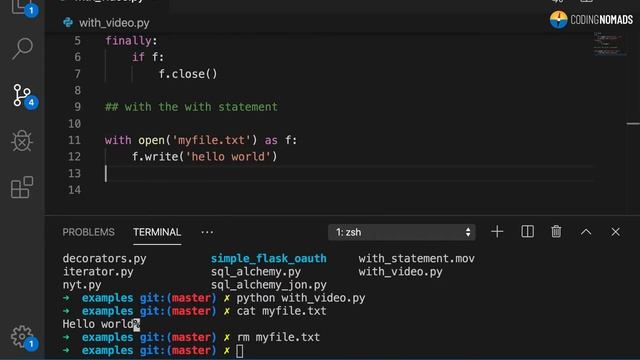Click 'with_statement.mov' in terminal output

click(x=416, y=258)
